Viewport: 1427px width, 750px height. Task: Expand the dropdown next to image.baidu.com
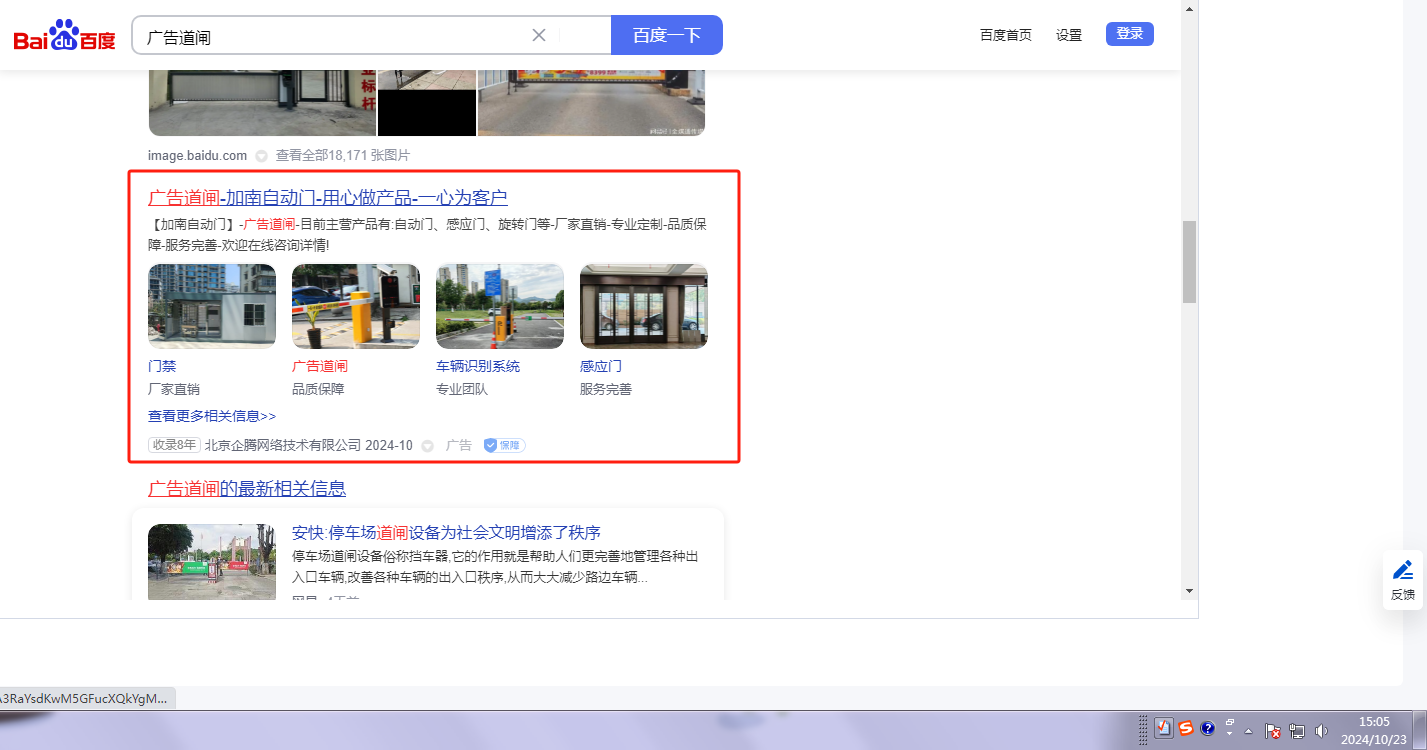coord(261,156)
